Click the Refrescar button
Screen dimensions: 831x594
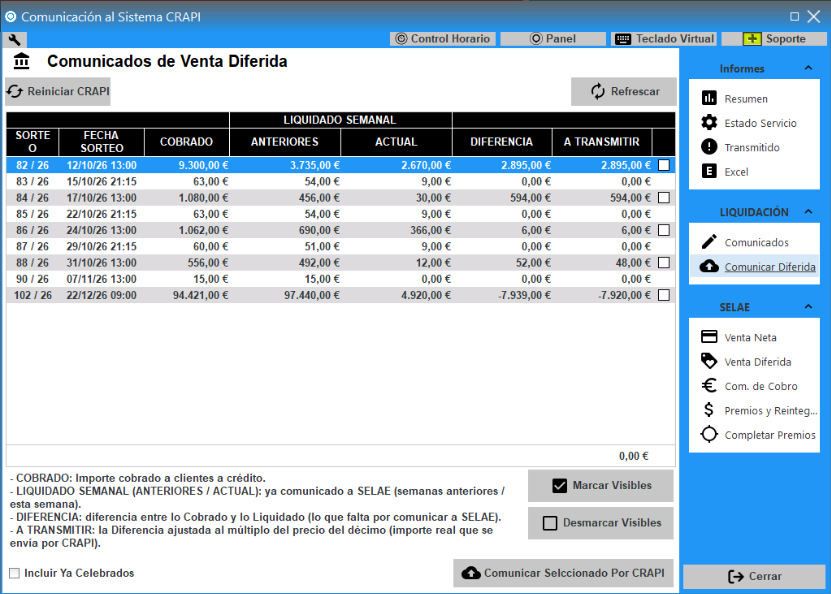click(x=624, y=91)
